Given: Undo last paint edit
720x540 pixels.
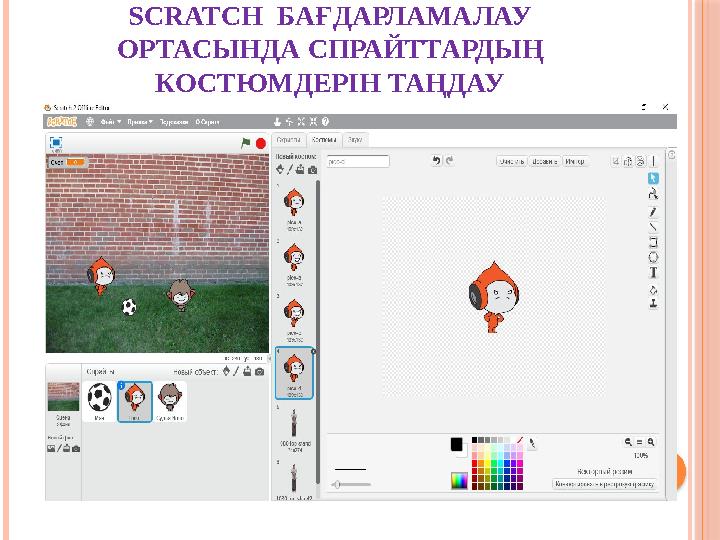Looking at the screenshot, I should coord(436,160).
